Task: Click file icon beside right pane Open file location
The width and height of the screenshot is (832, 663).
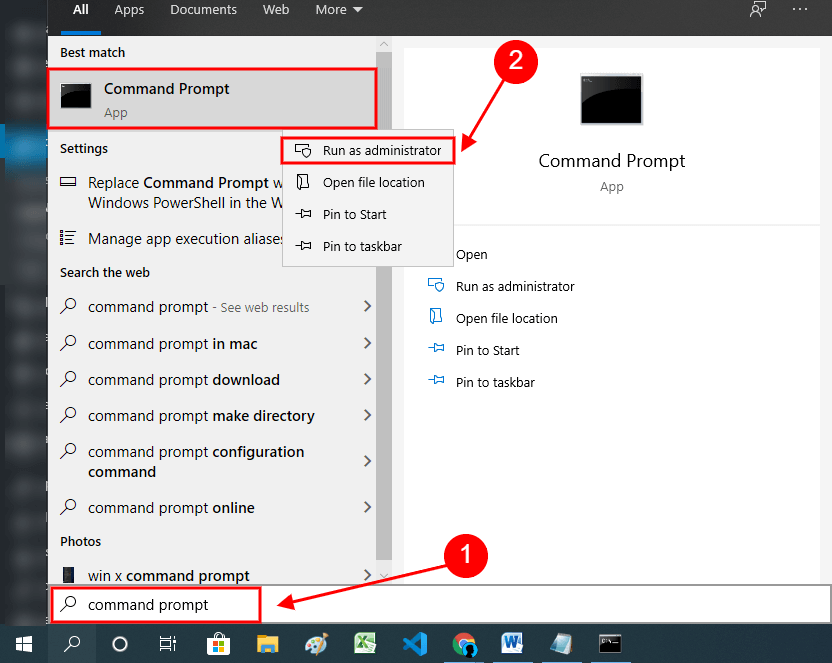Action: [x=436, y=316]
